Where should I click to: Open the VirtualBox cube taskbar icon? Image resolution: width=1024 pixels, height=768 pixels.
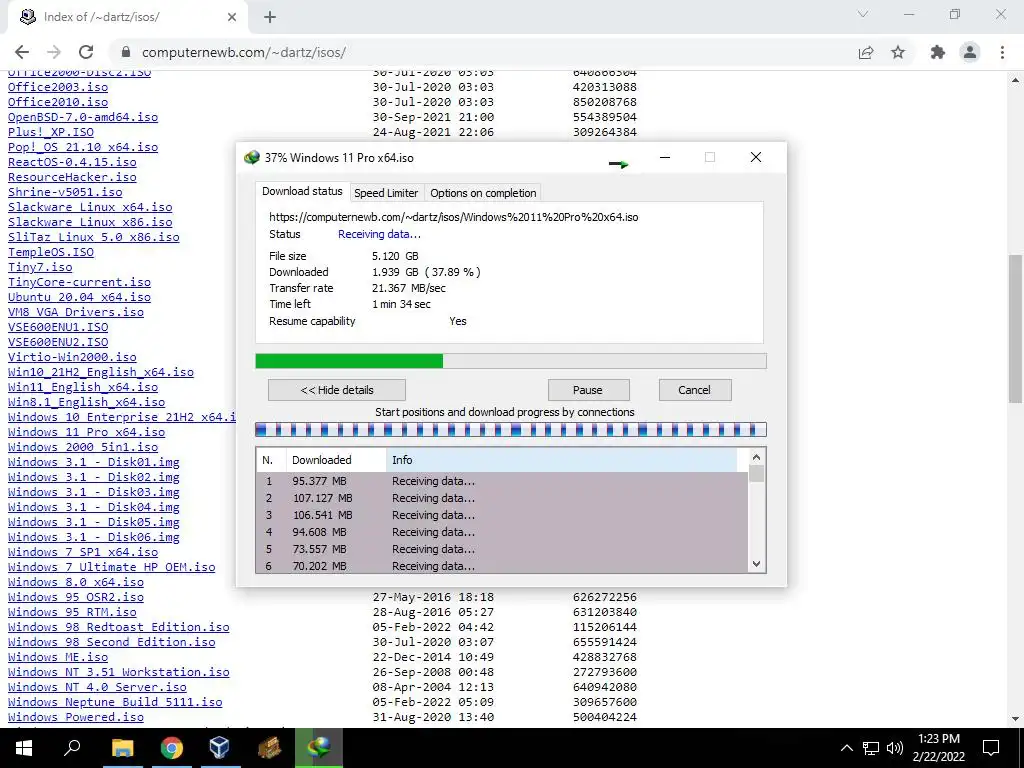(x=220, y=748)
